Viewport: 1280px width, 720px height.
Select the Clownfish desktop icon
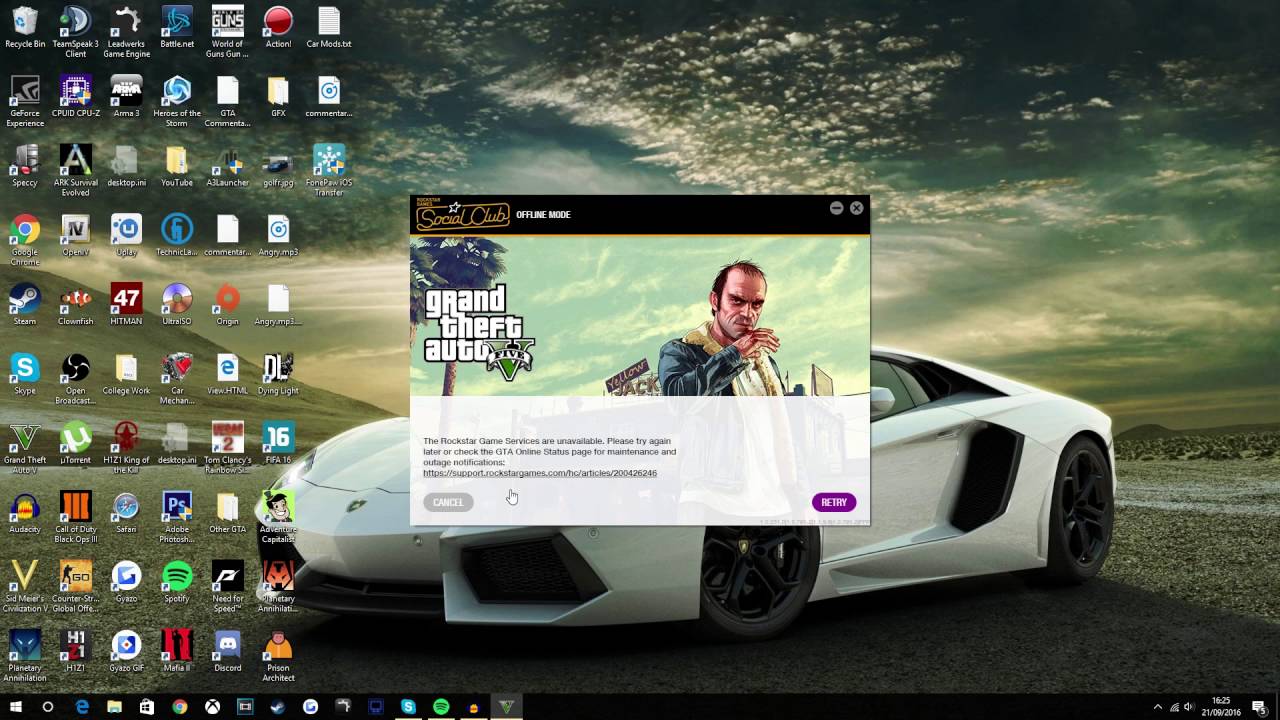tap(76, 304)
